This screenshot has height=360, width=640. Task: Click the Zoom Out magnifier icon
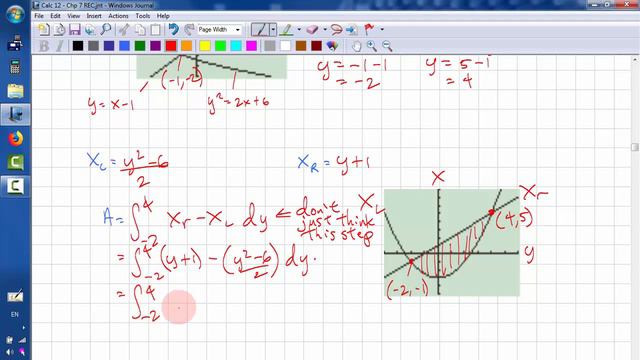coord(387,46)
